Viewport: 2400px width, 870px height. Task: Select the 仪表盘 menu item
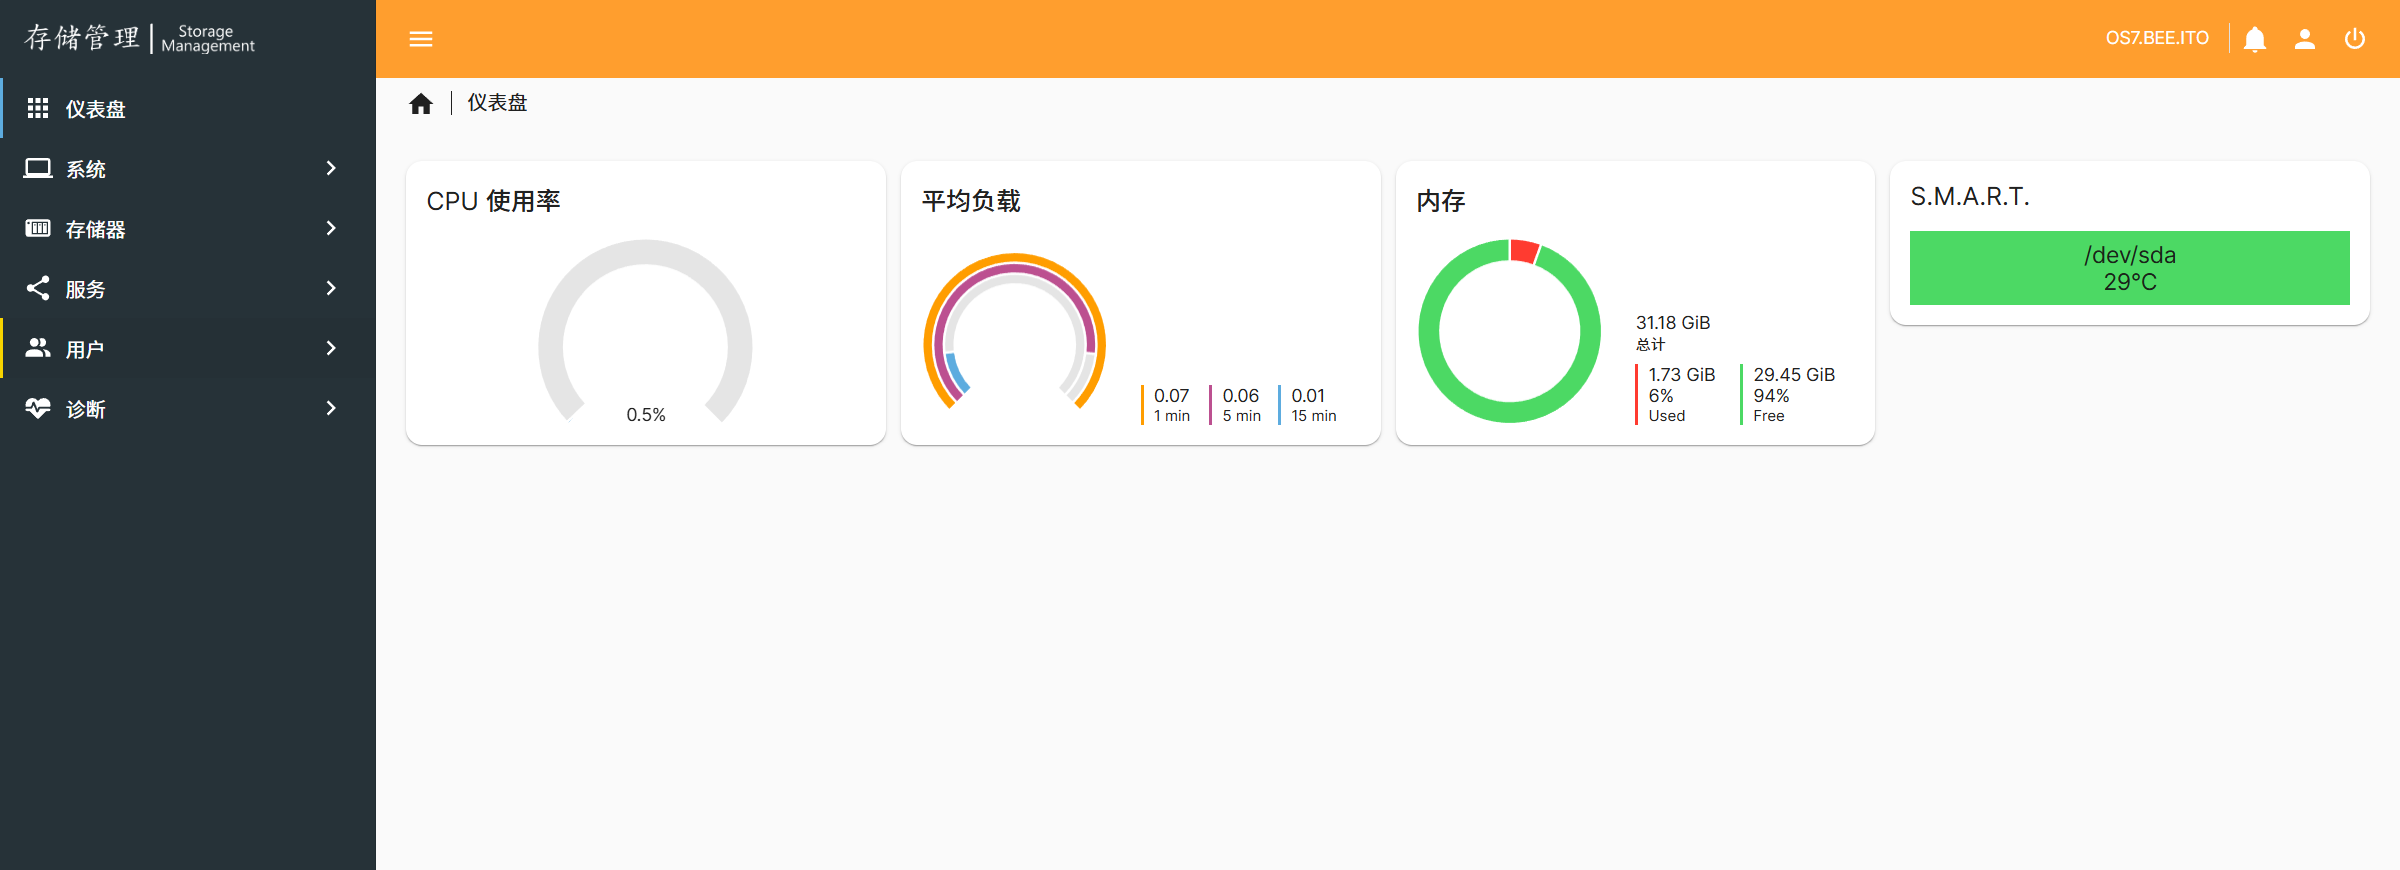(96, 109)
